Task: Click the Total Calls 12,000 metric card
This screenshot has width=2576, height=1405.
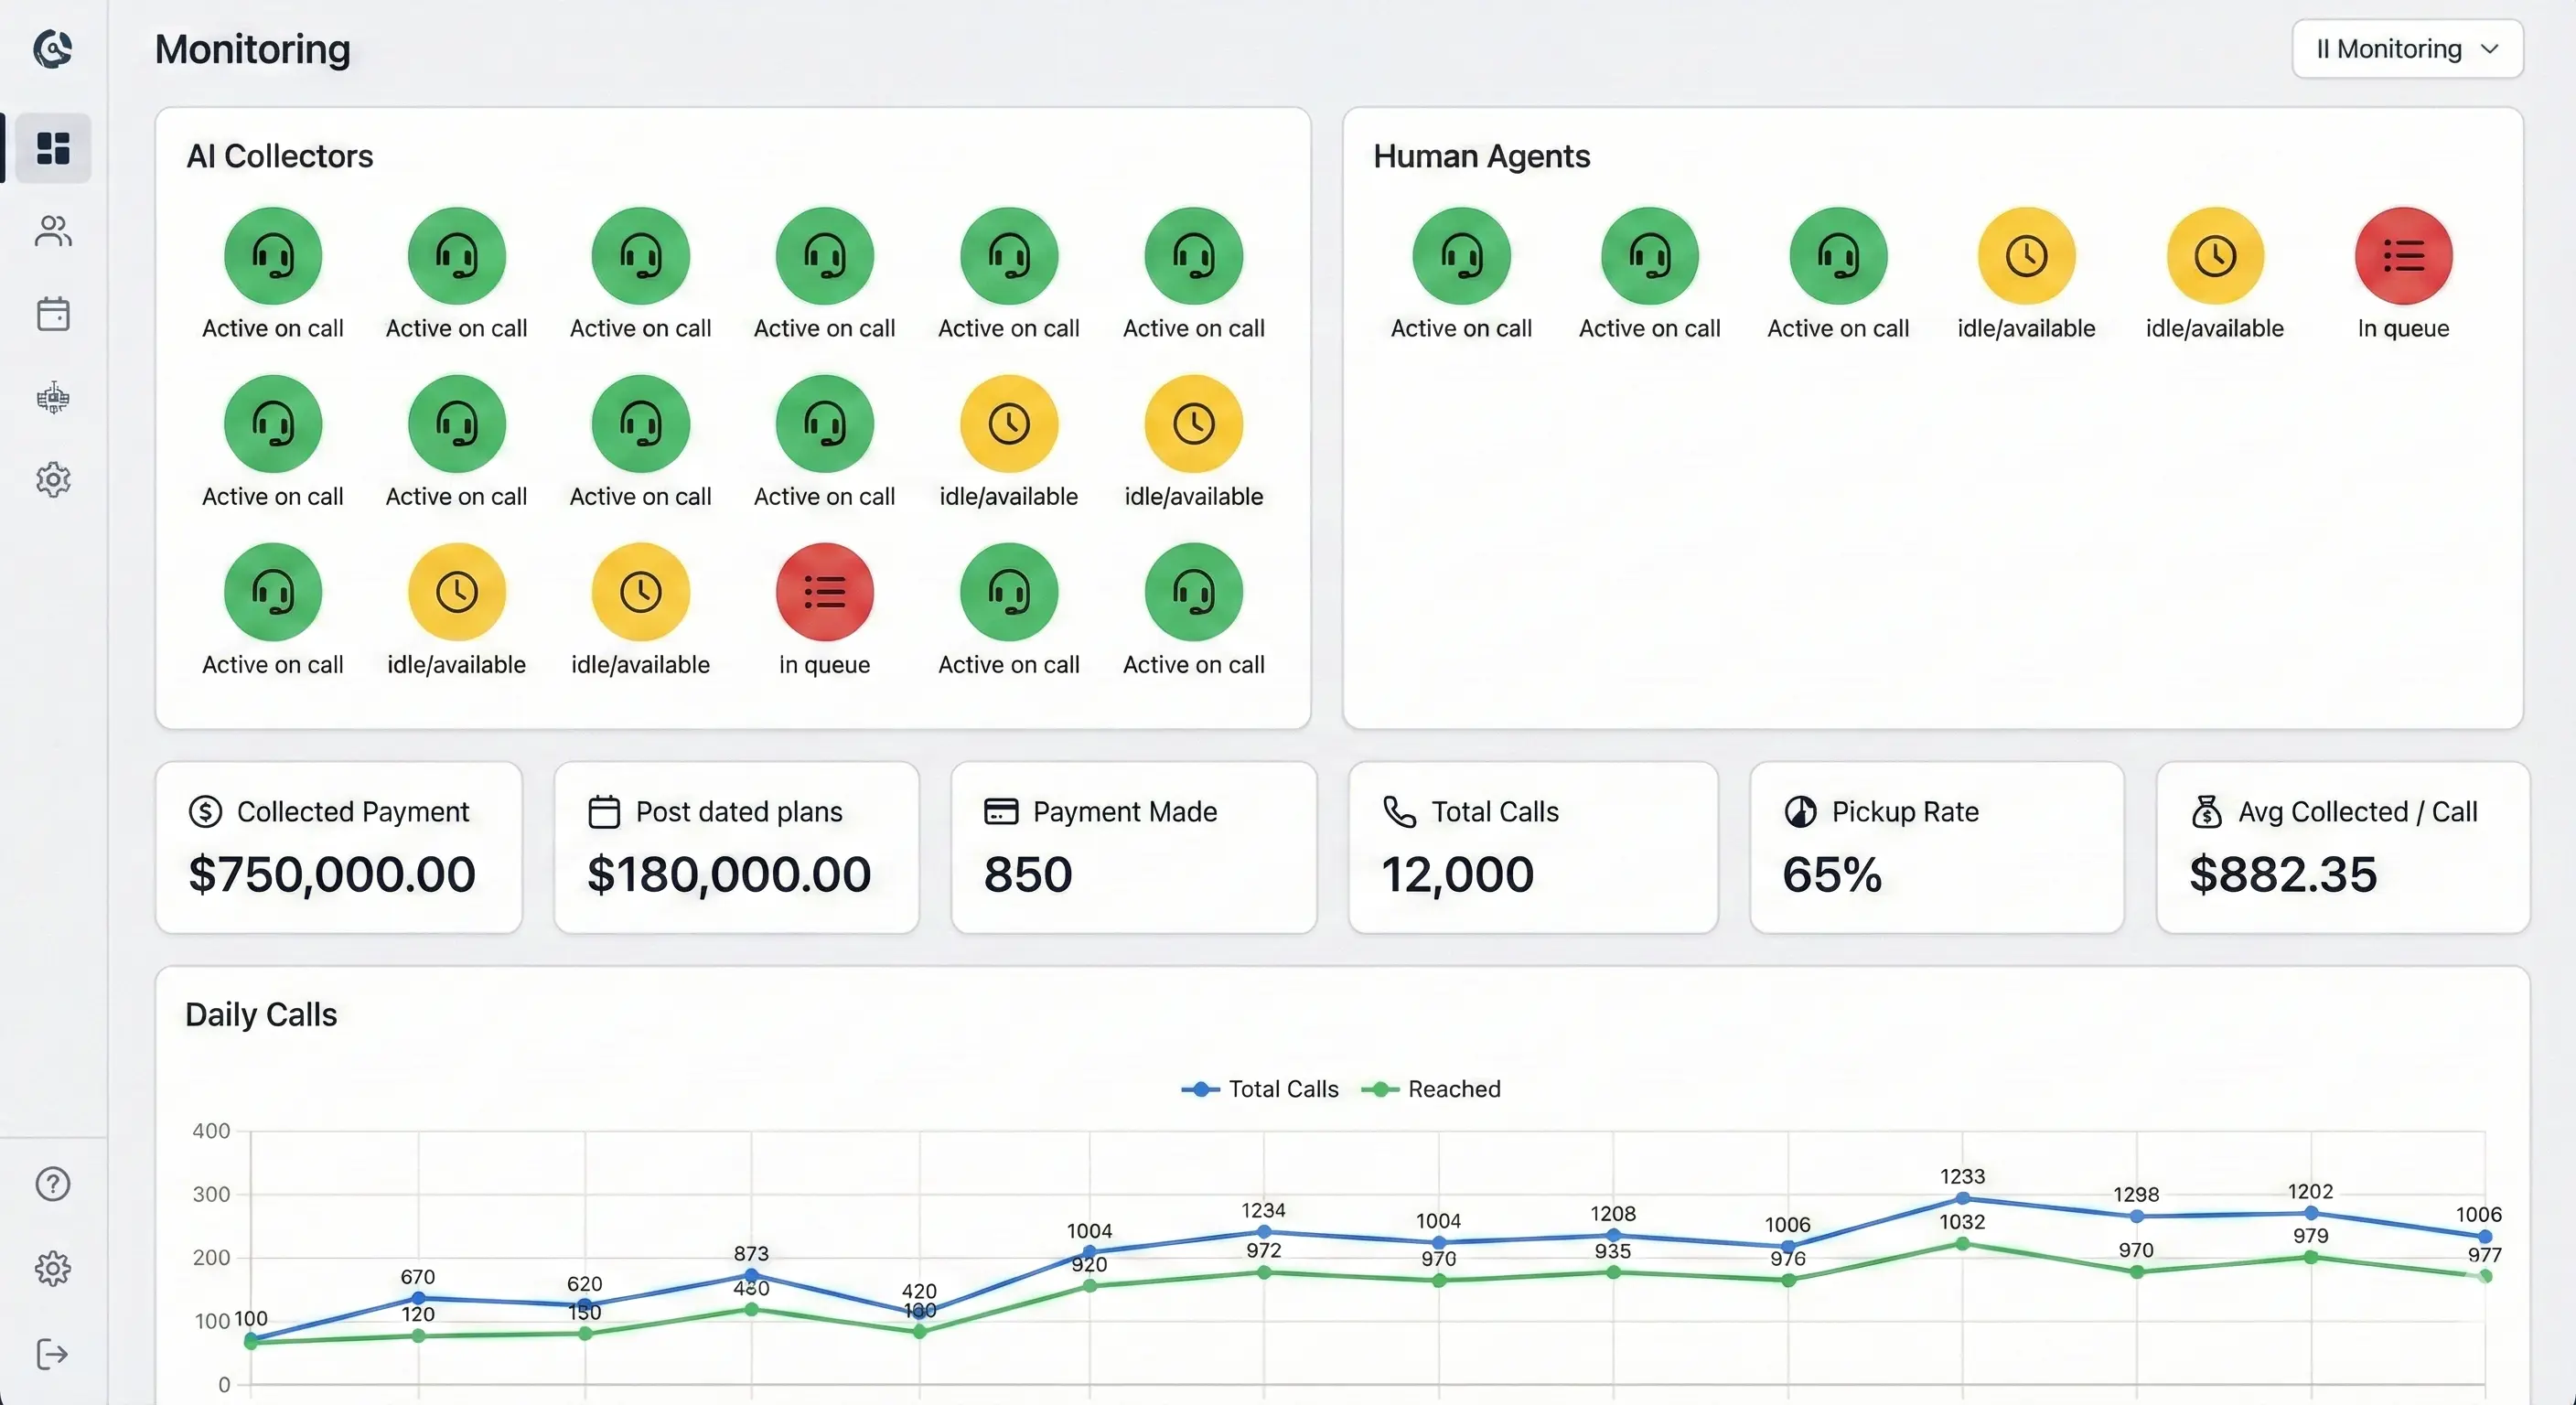Action: tap(1532, 847)
